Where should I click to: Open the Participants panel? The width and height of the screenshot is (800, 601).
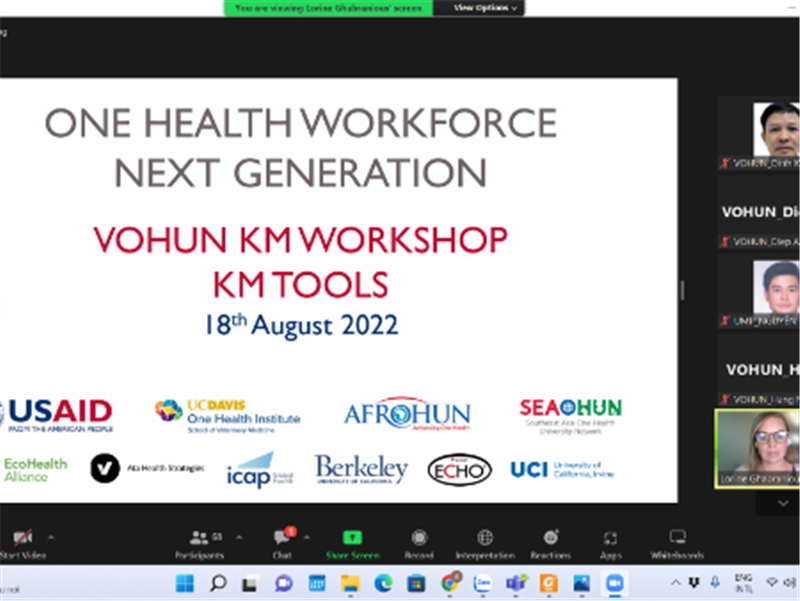[x=199, y=541]
